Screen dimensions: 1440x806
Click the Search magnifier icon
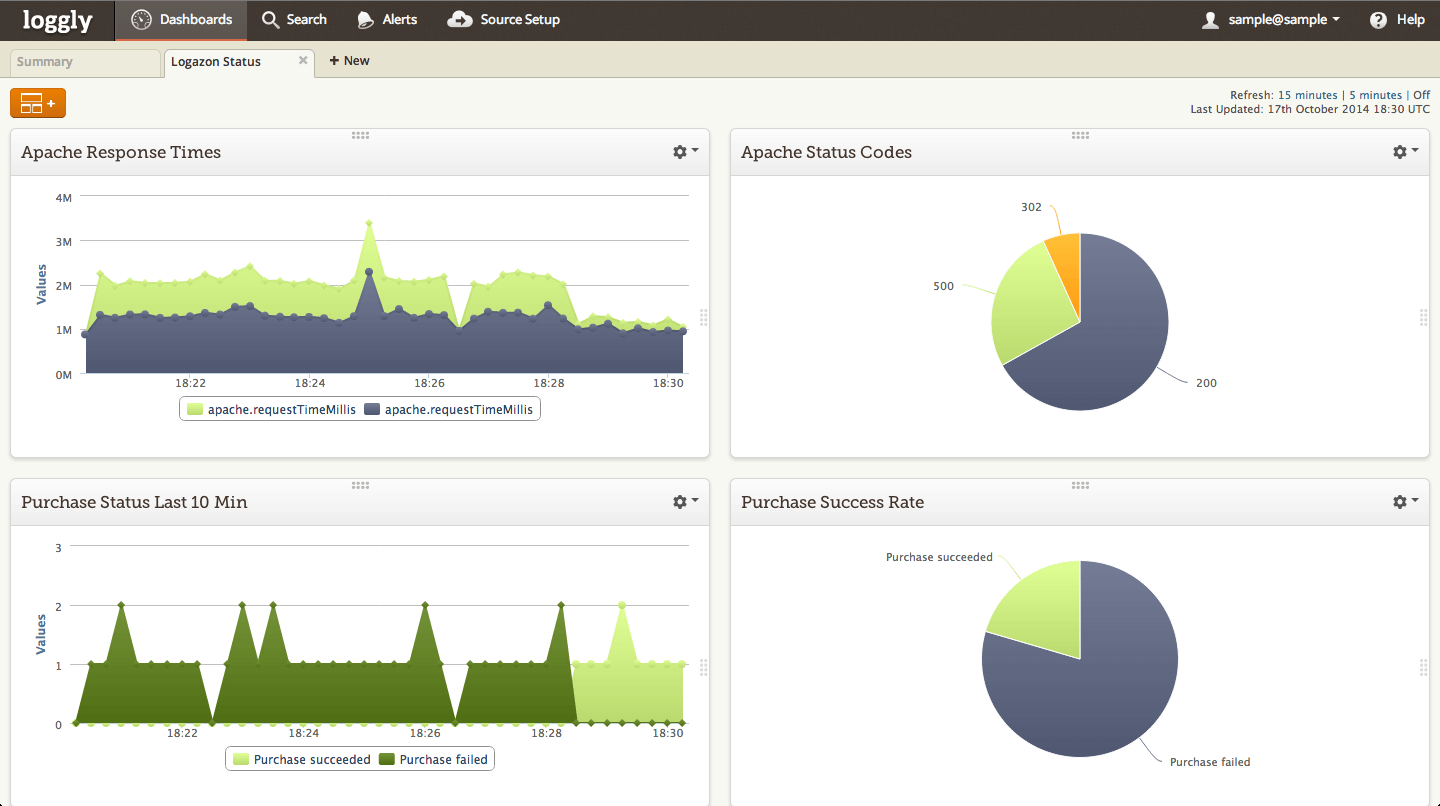coord(270,20)
